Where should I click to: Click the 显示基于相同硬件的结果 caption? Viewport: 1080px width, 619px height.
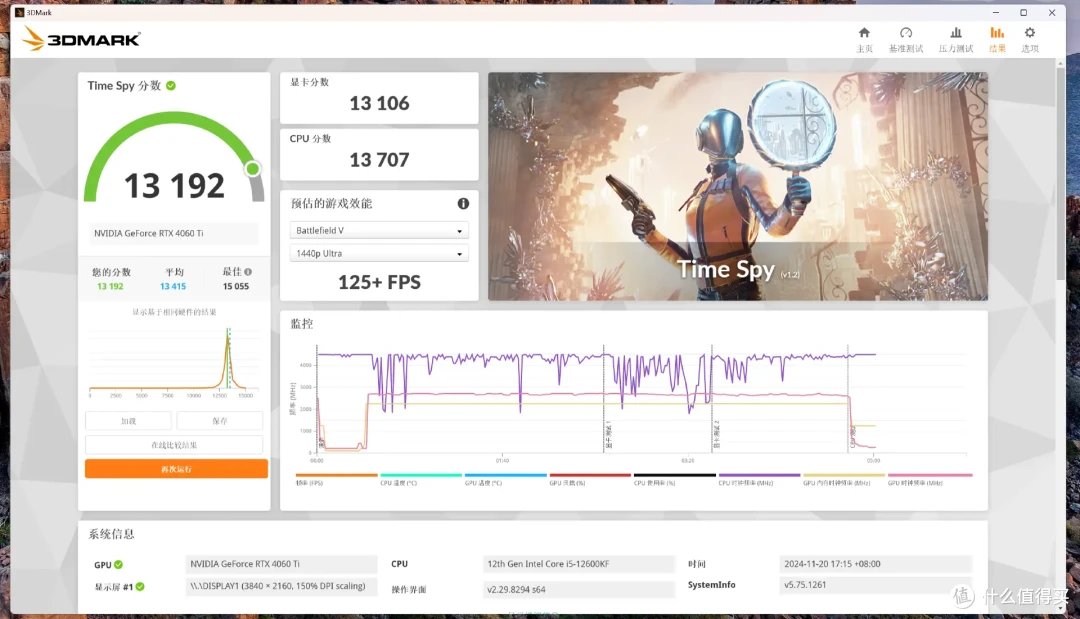point(174,312)
